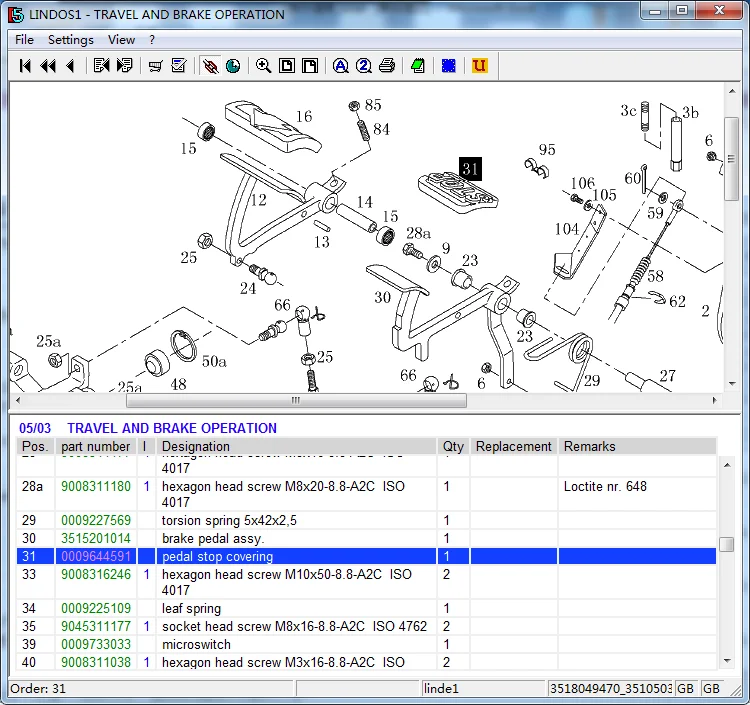Open the View menu
The image size is (750, 705).
point(121,40)
